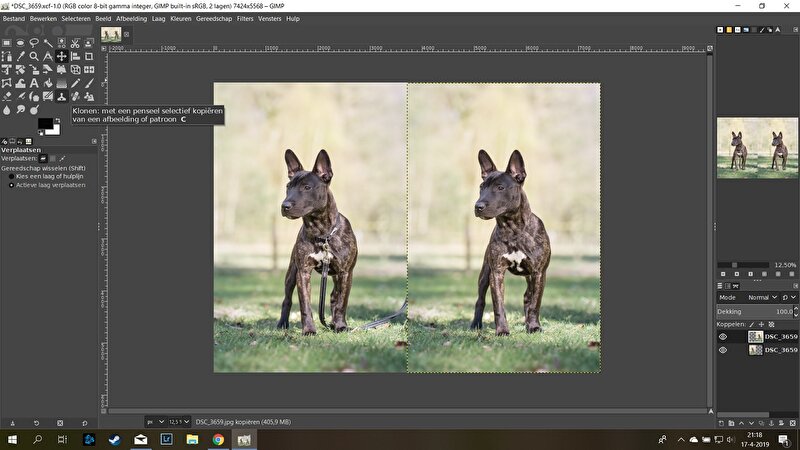Select the Color Picker eyedropper tool
The width and height of the screenshot is (800, 450).
(x=20, y=56)
